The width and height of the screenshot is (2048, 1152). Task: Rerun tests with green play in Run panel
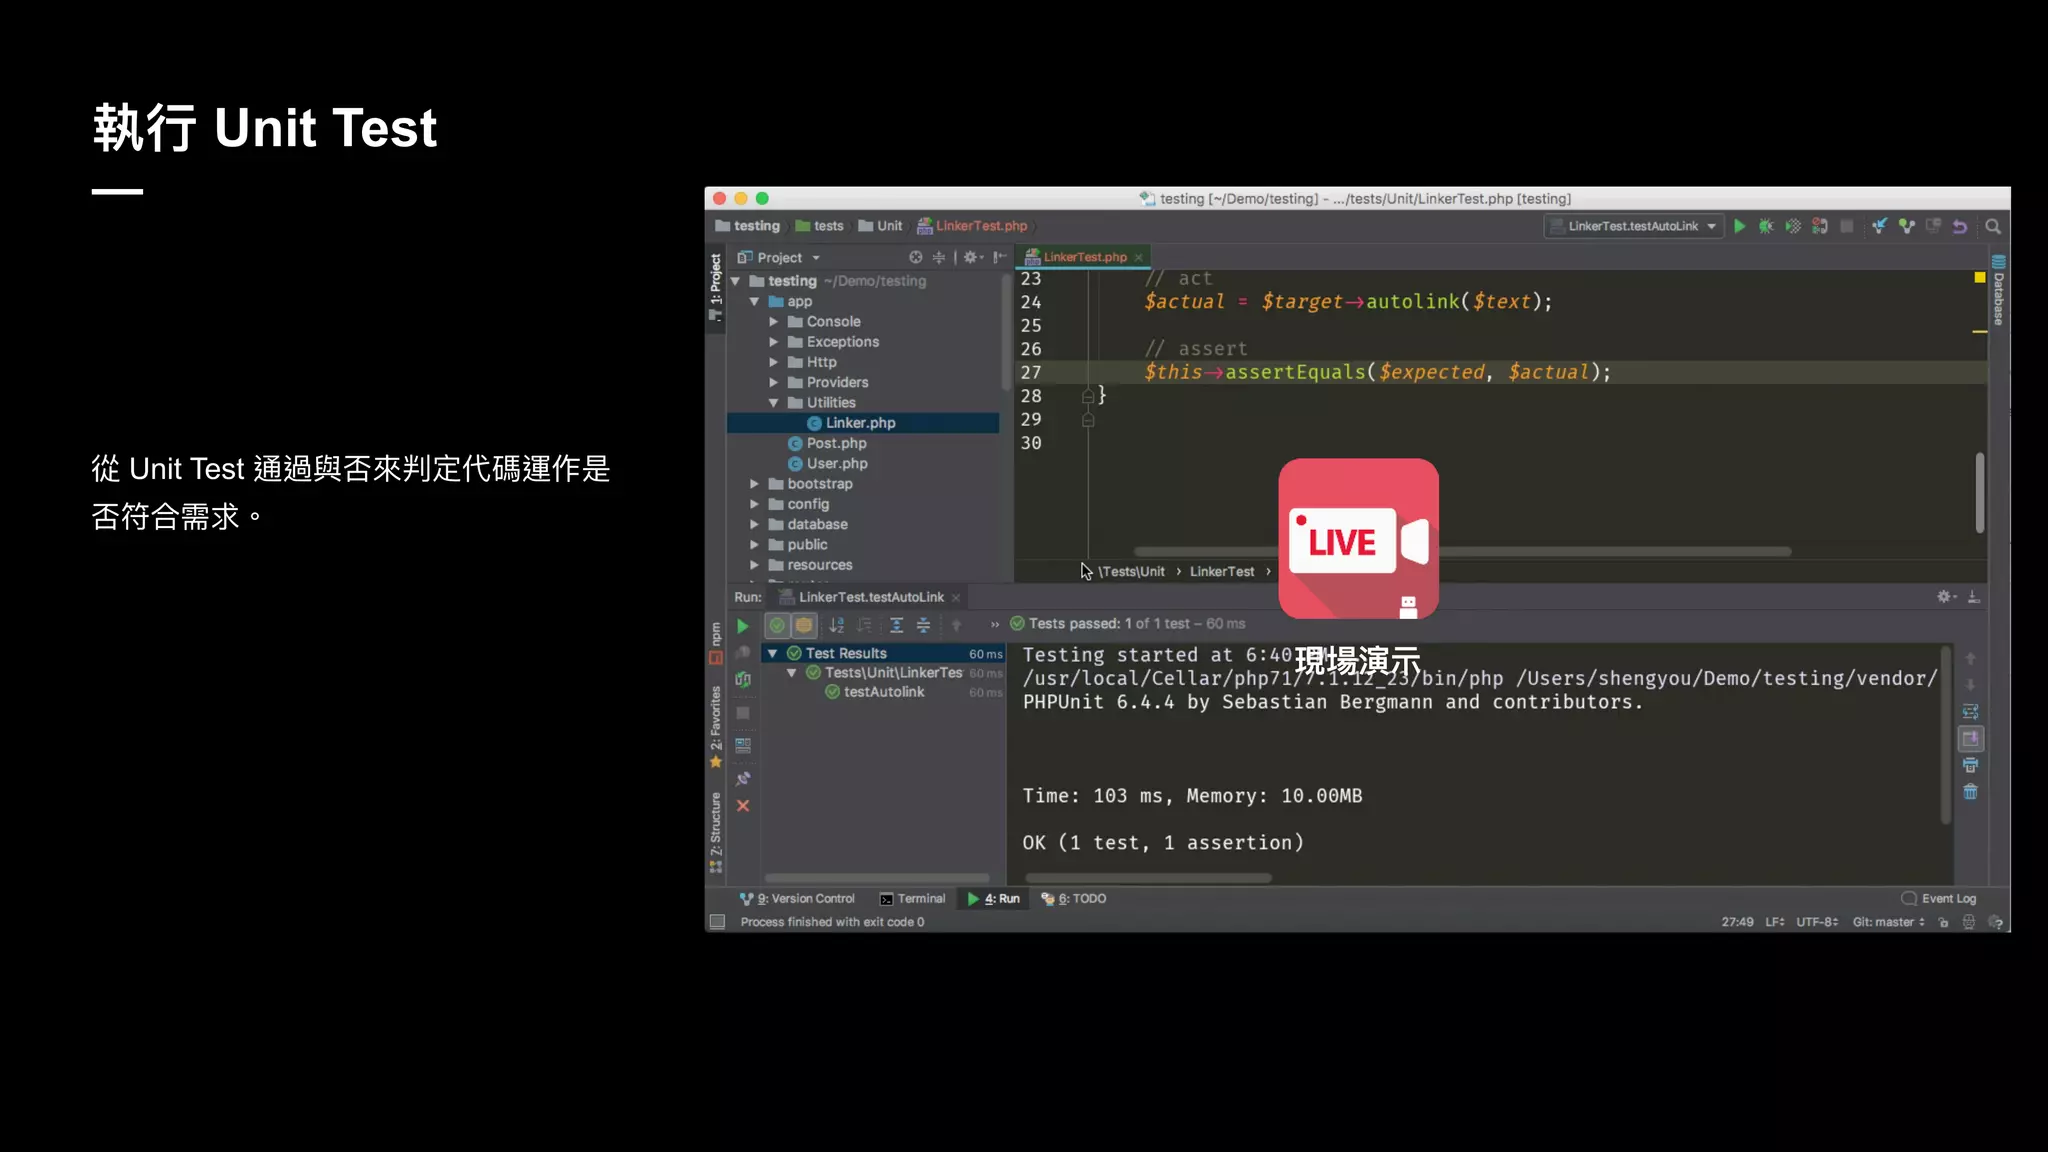743,626
